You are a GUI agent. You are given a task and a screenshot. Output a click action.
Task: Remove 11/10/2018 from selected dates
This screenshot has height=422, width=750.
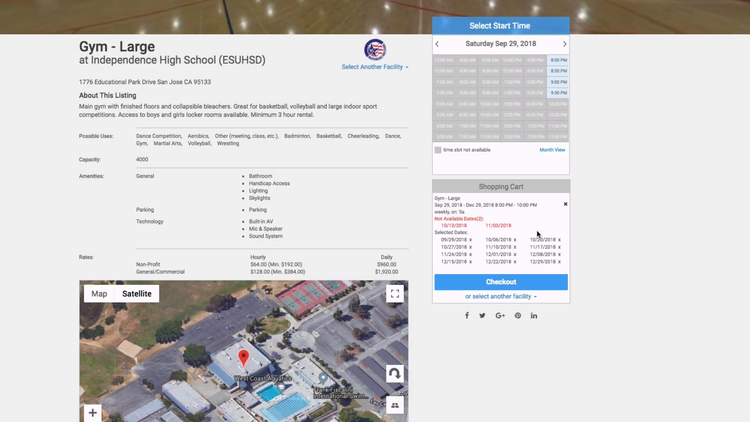(x=515, y=247)
